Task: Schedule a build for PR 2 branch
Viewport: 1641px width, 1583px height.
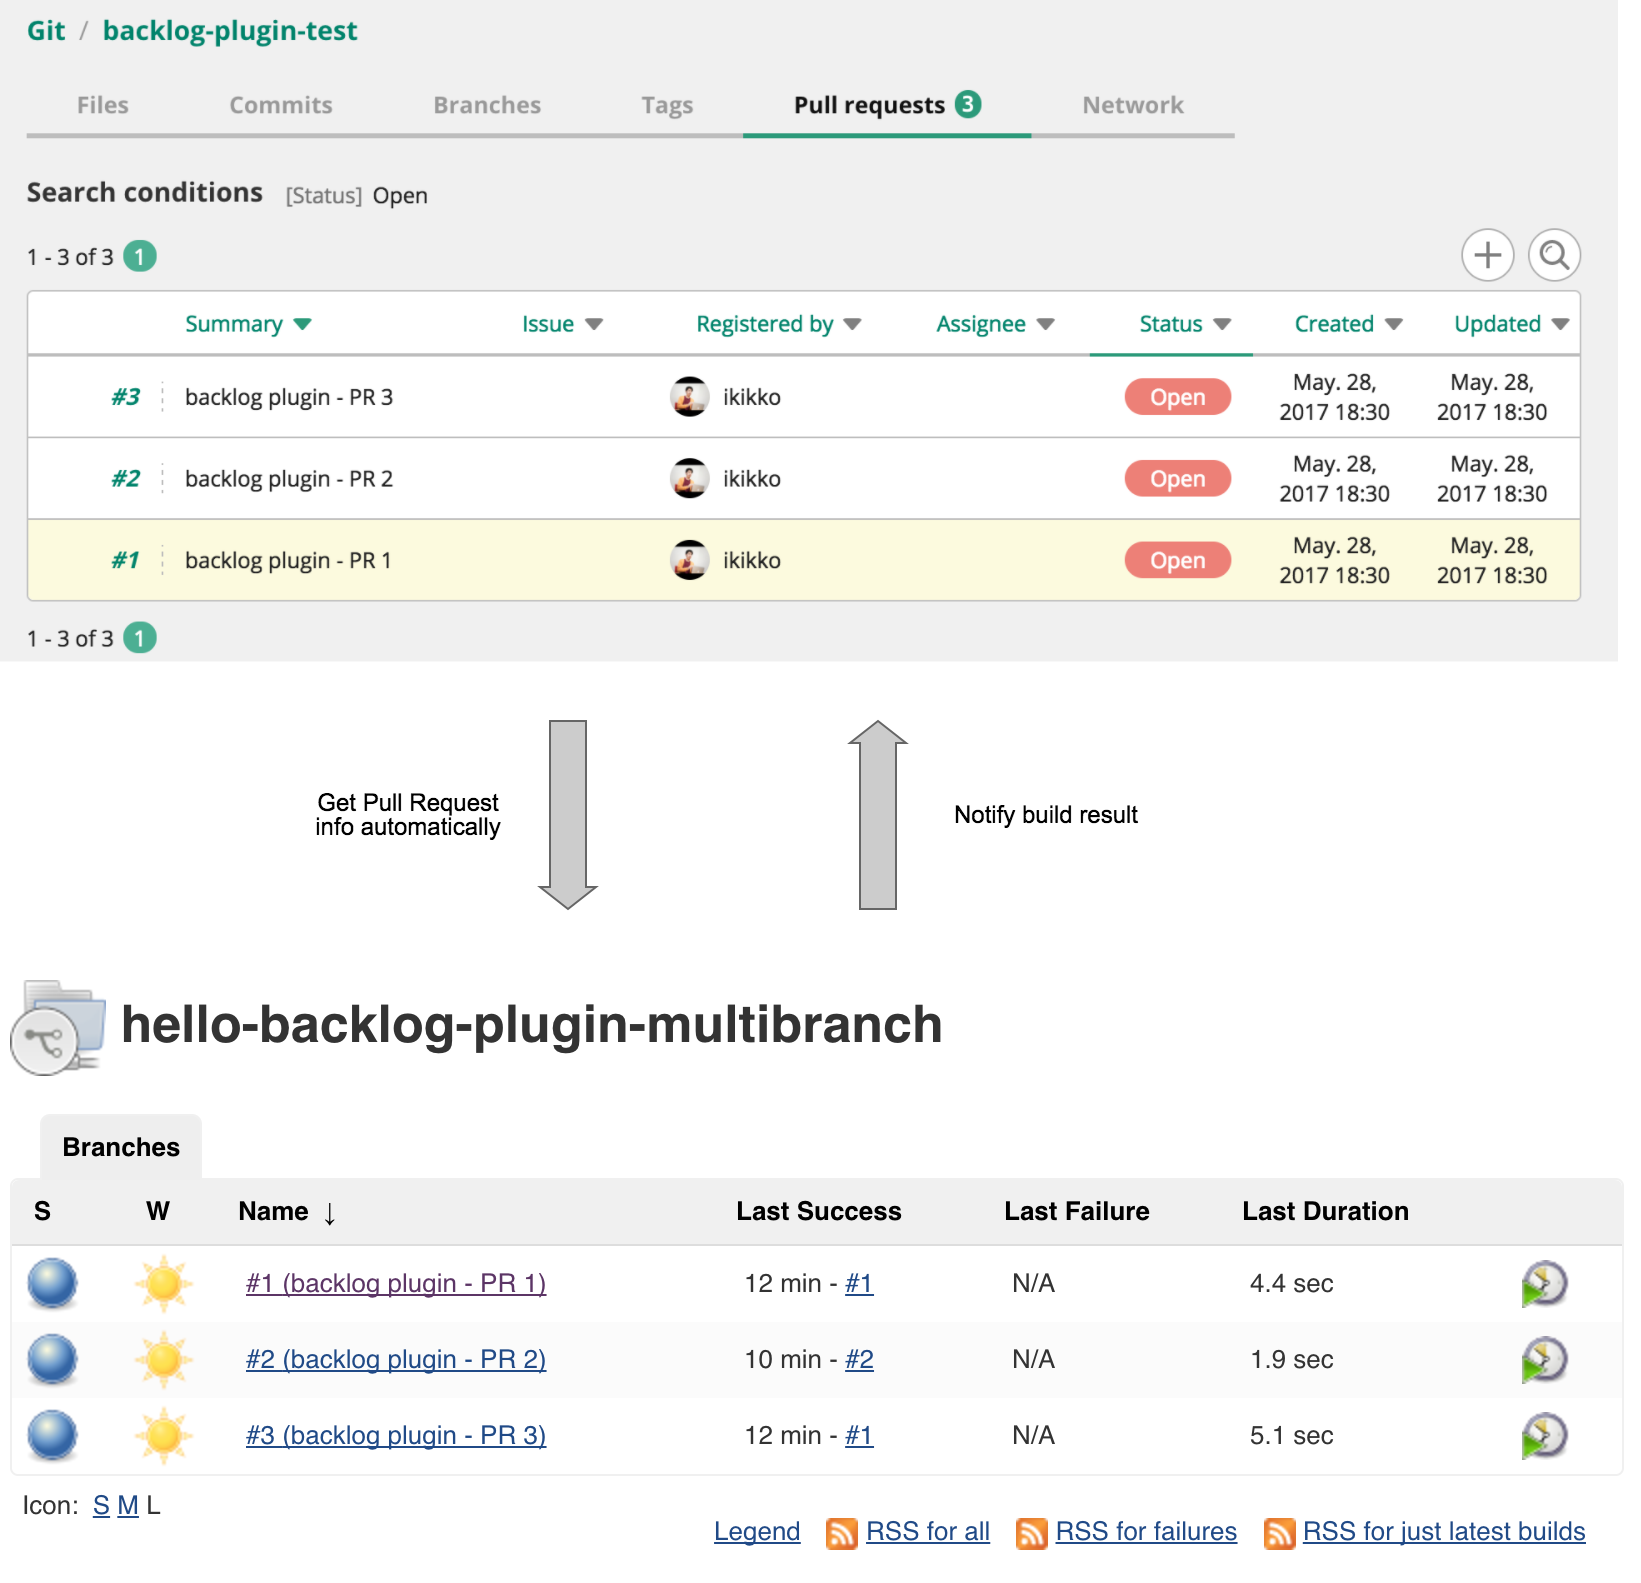Action: 1544,1360
